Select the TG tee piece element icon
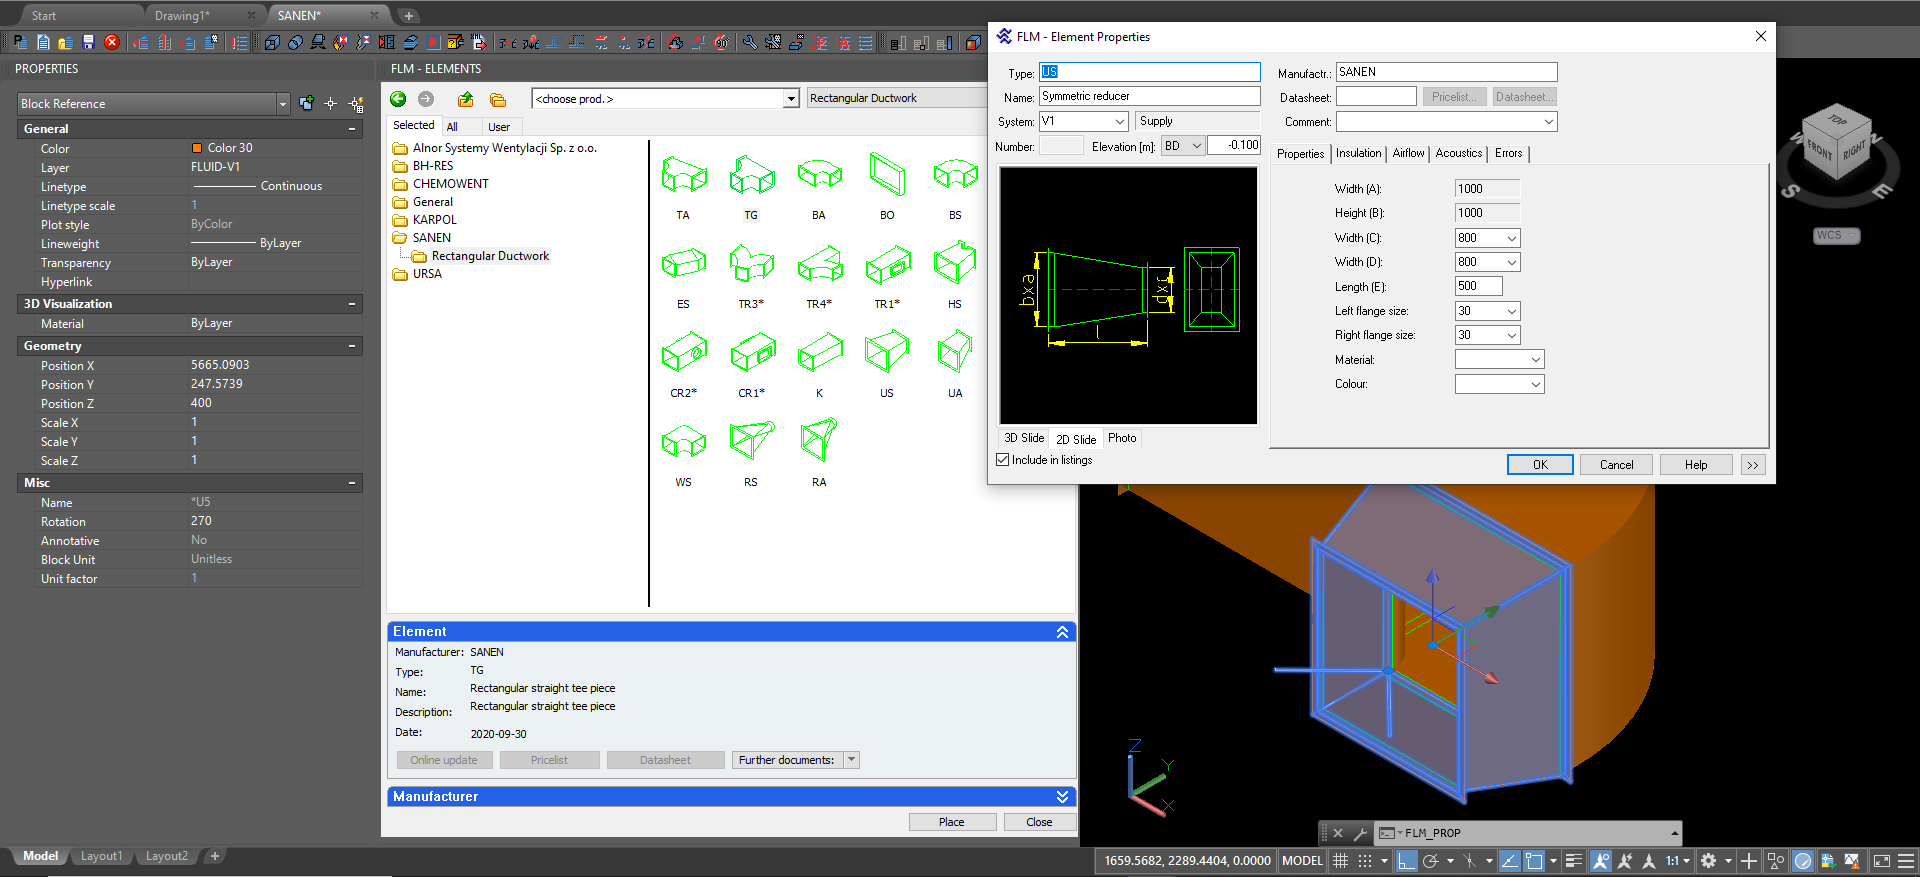This screenshot has height=877, width=1920. tap(751, 176)
